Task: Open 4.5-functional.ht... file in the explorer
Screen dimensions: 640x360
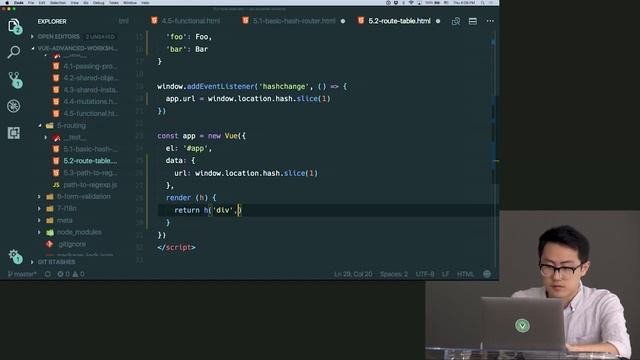Action: (x=91, y=113)
